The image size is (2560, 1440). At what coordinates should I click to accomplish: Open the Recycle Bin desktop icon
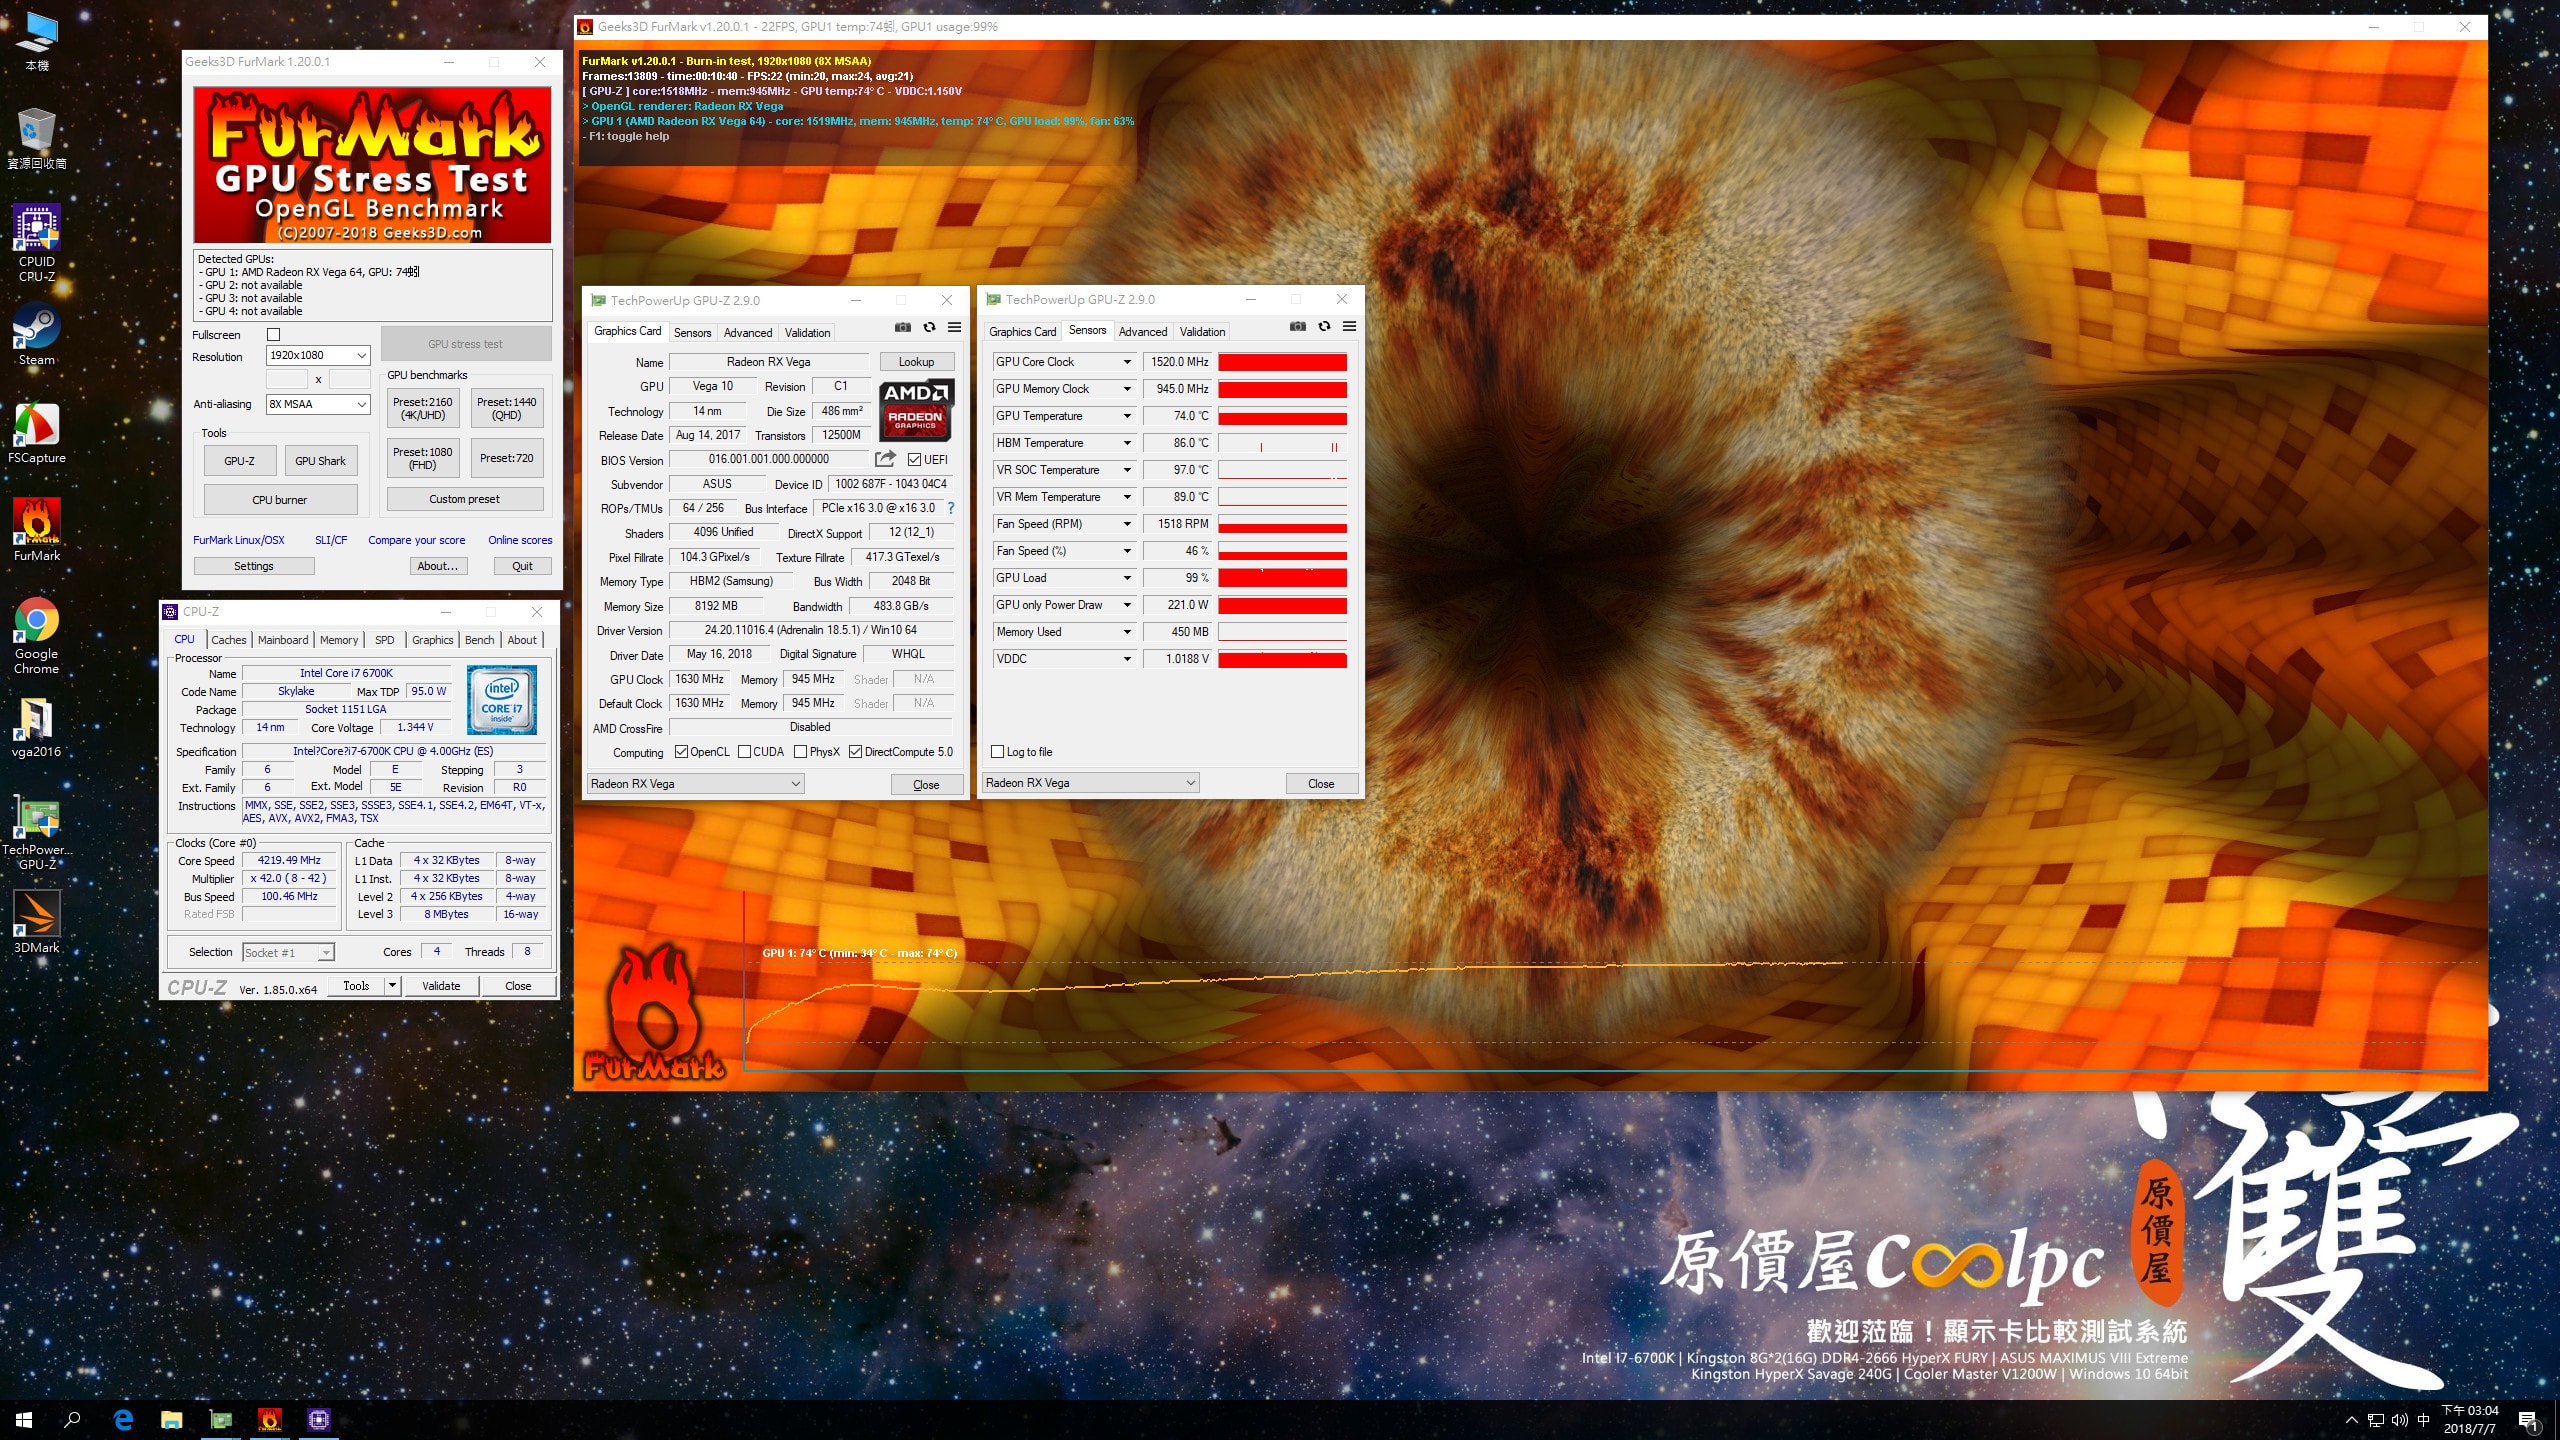[37, 139]
